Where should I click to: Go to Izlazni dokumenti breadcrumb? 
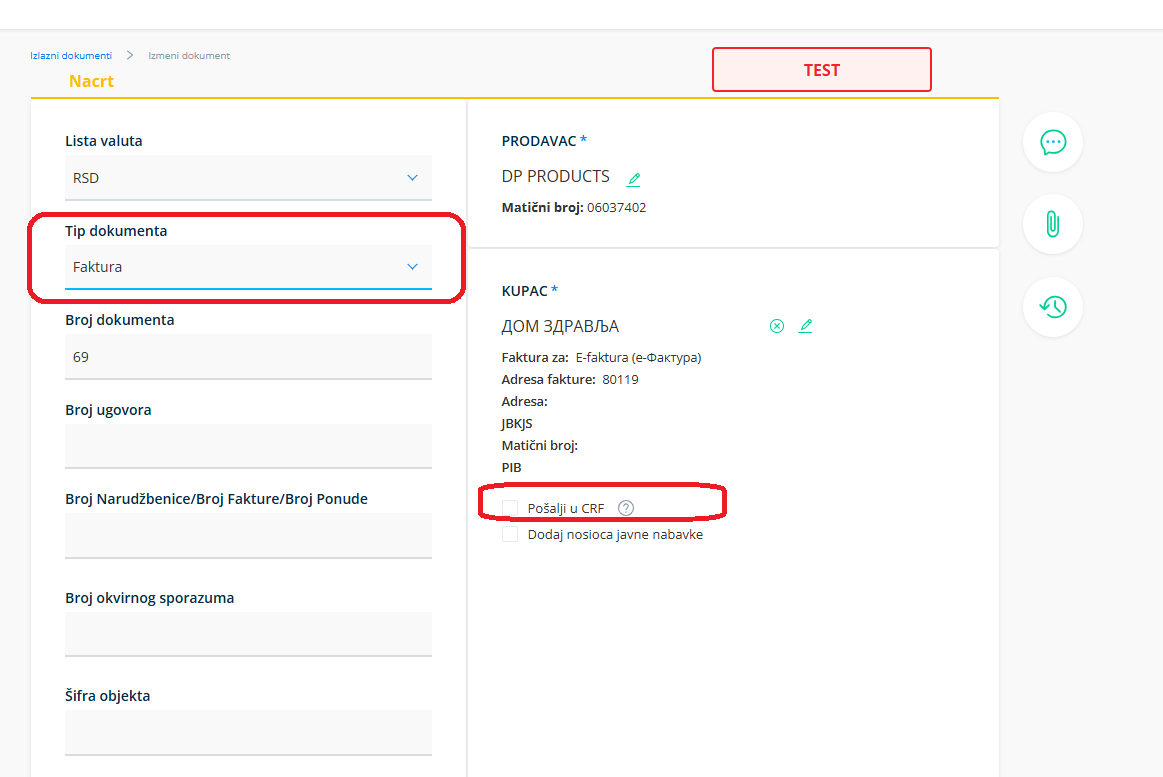pos(71,55)
